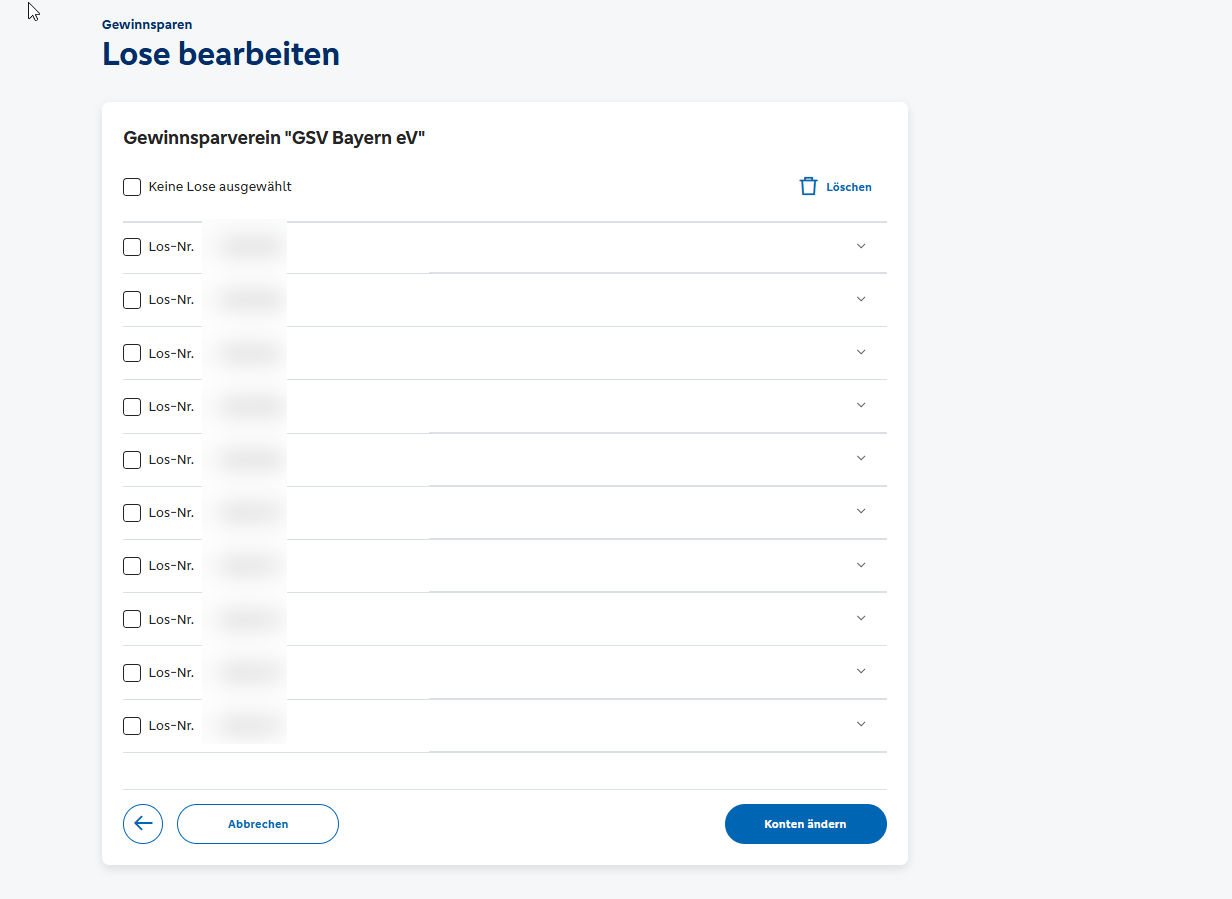The image size is (1232, 899).
Task: Enable the seventh Los-Nr. checkbox
Action: [131, 565]
